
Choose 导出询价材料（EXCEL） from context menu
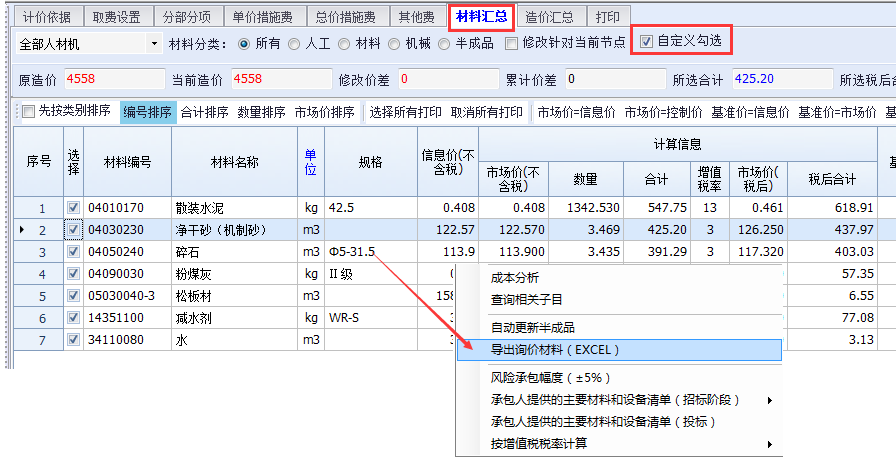[555, 350]
